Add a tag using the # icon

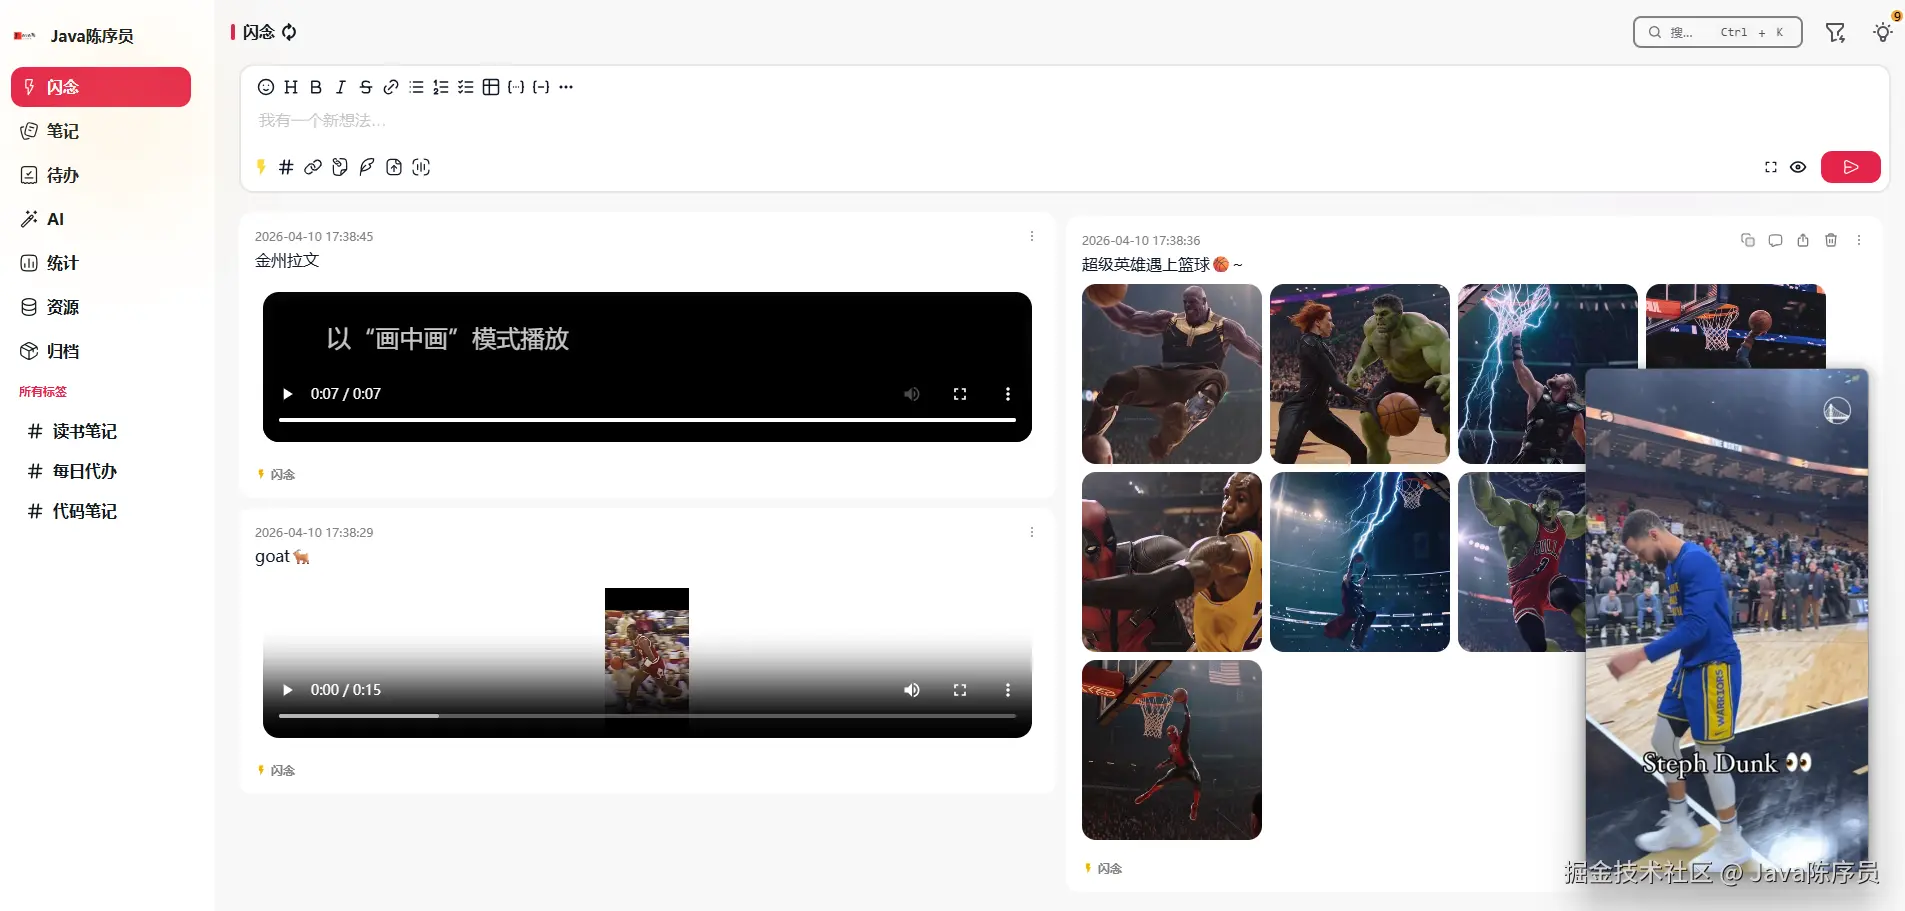(286, 167)
